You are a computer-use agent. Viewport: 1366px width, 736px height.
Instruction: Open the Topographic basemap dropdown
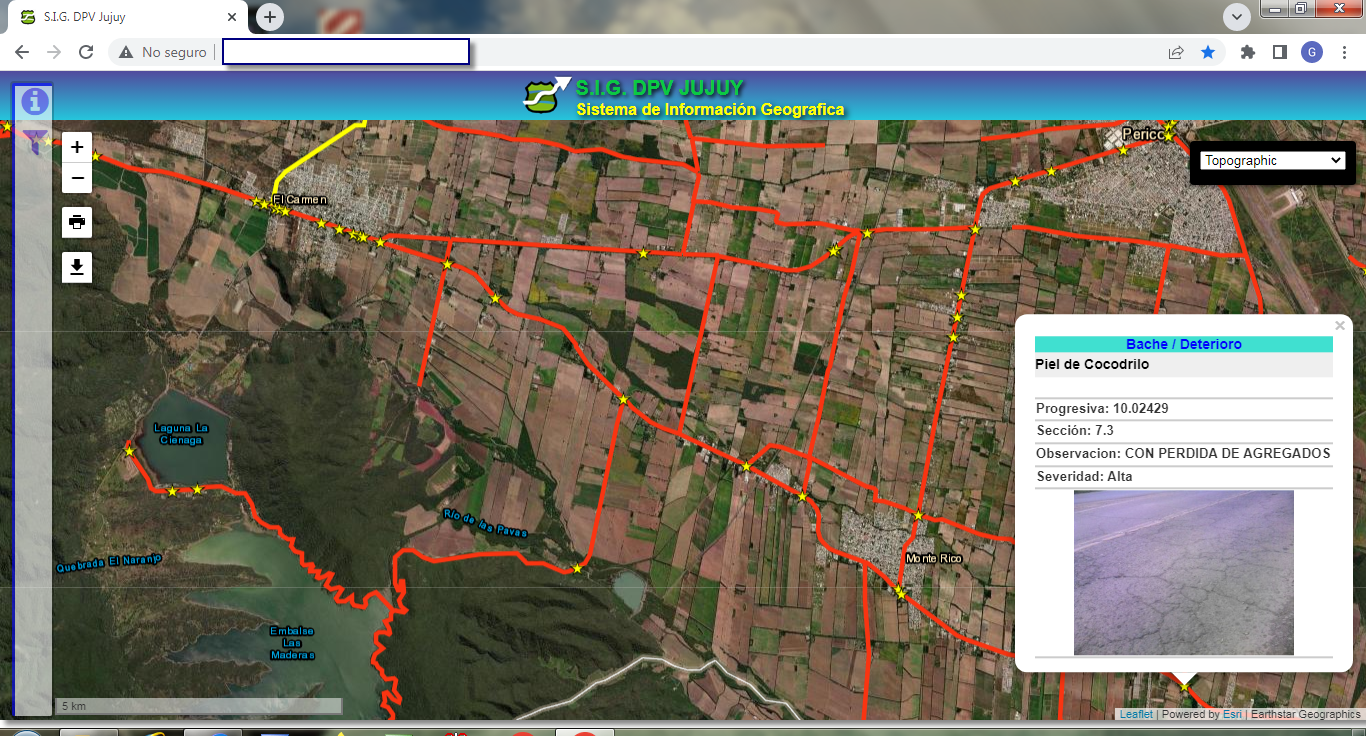coord(1272,160)
